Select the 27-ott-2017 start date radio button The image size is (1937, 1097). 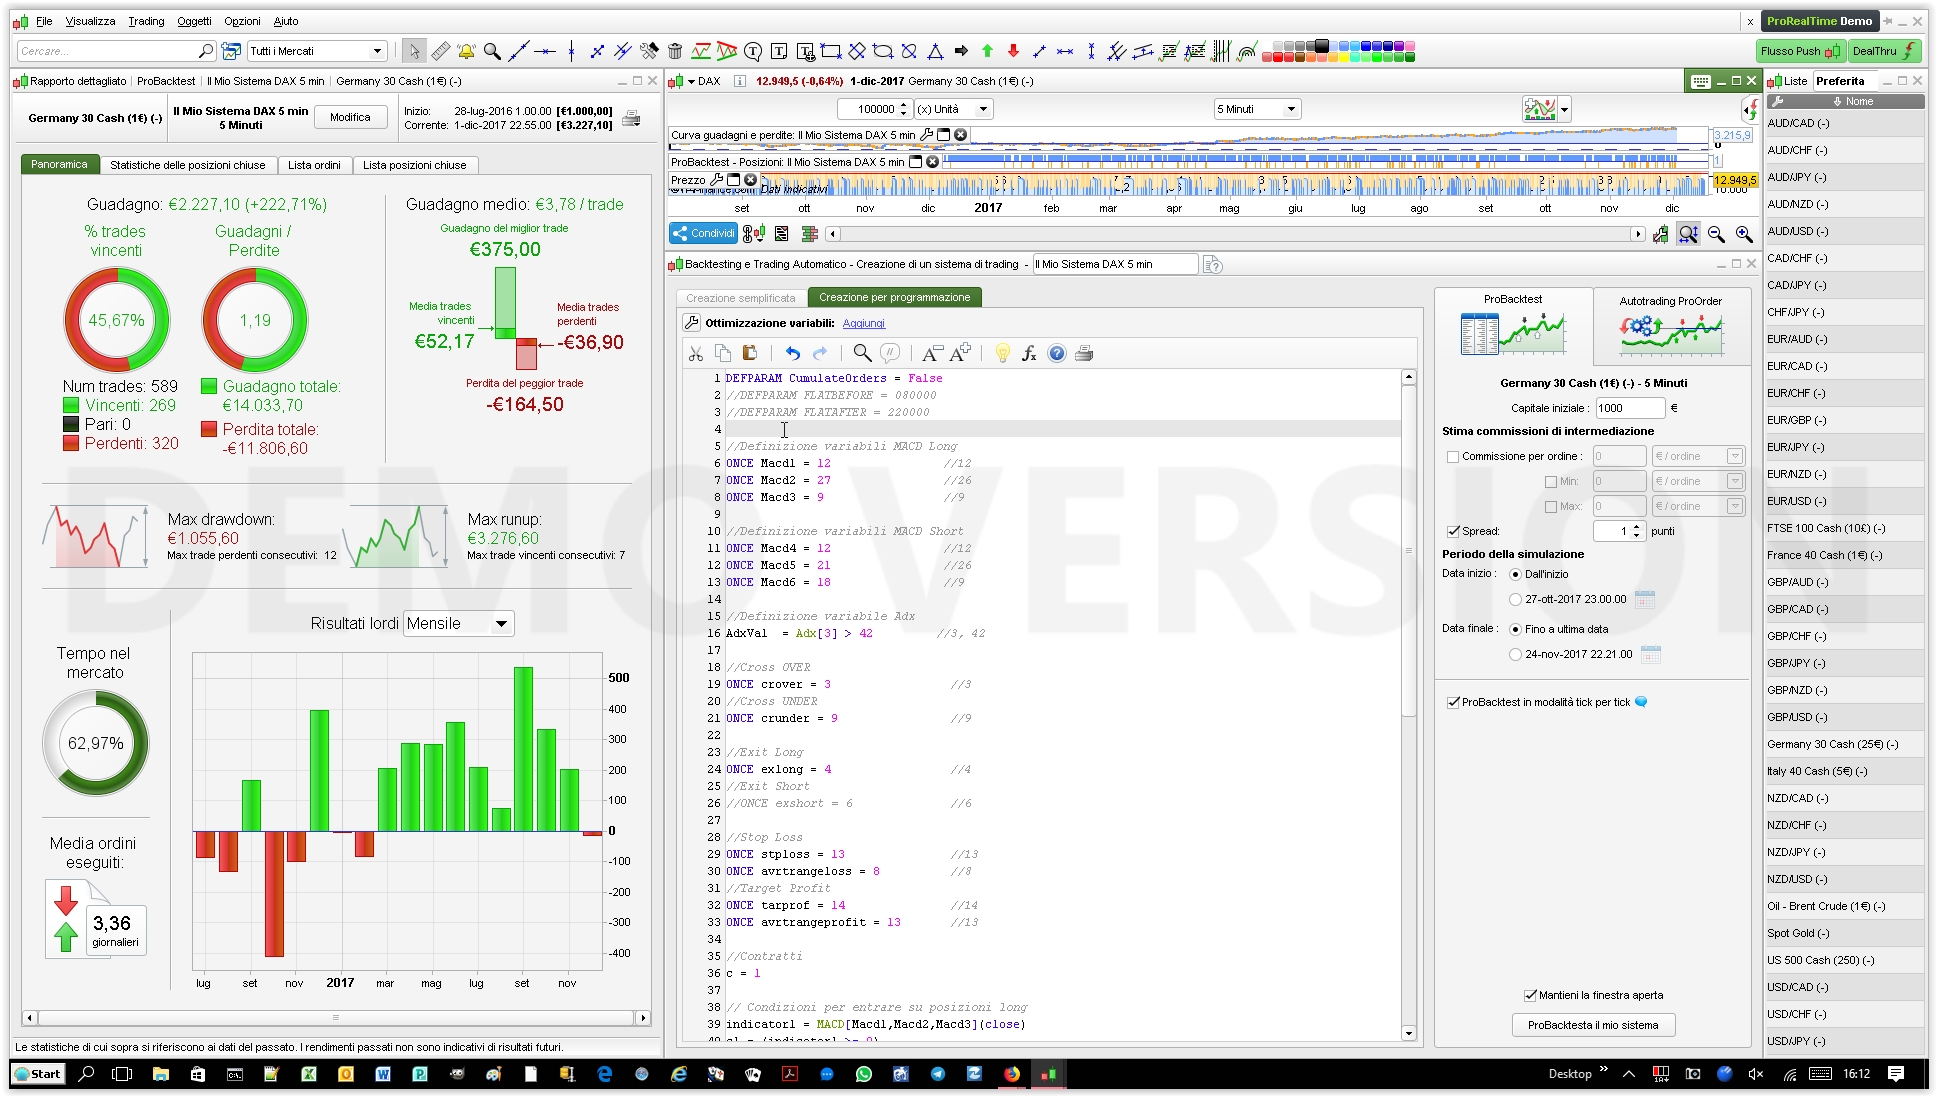tap(1515, 600)
